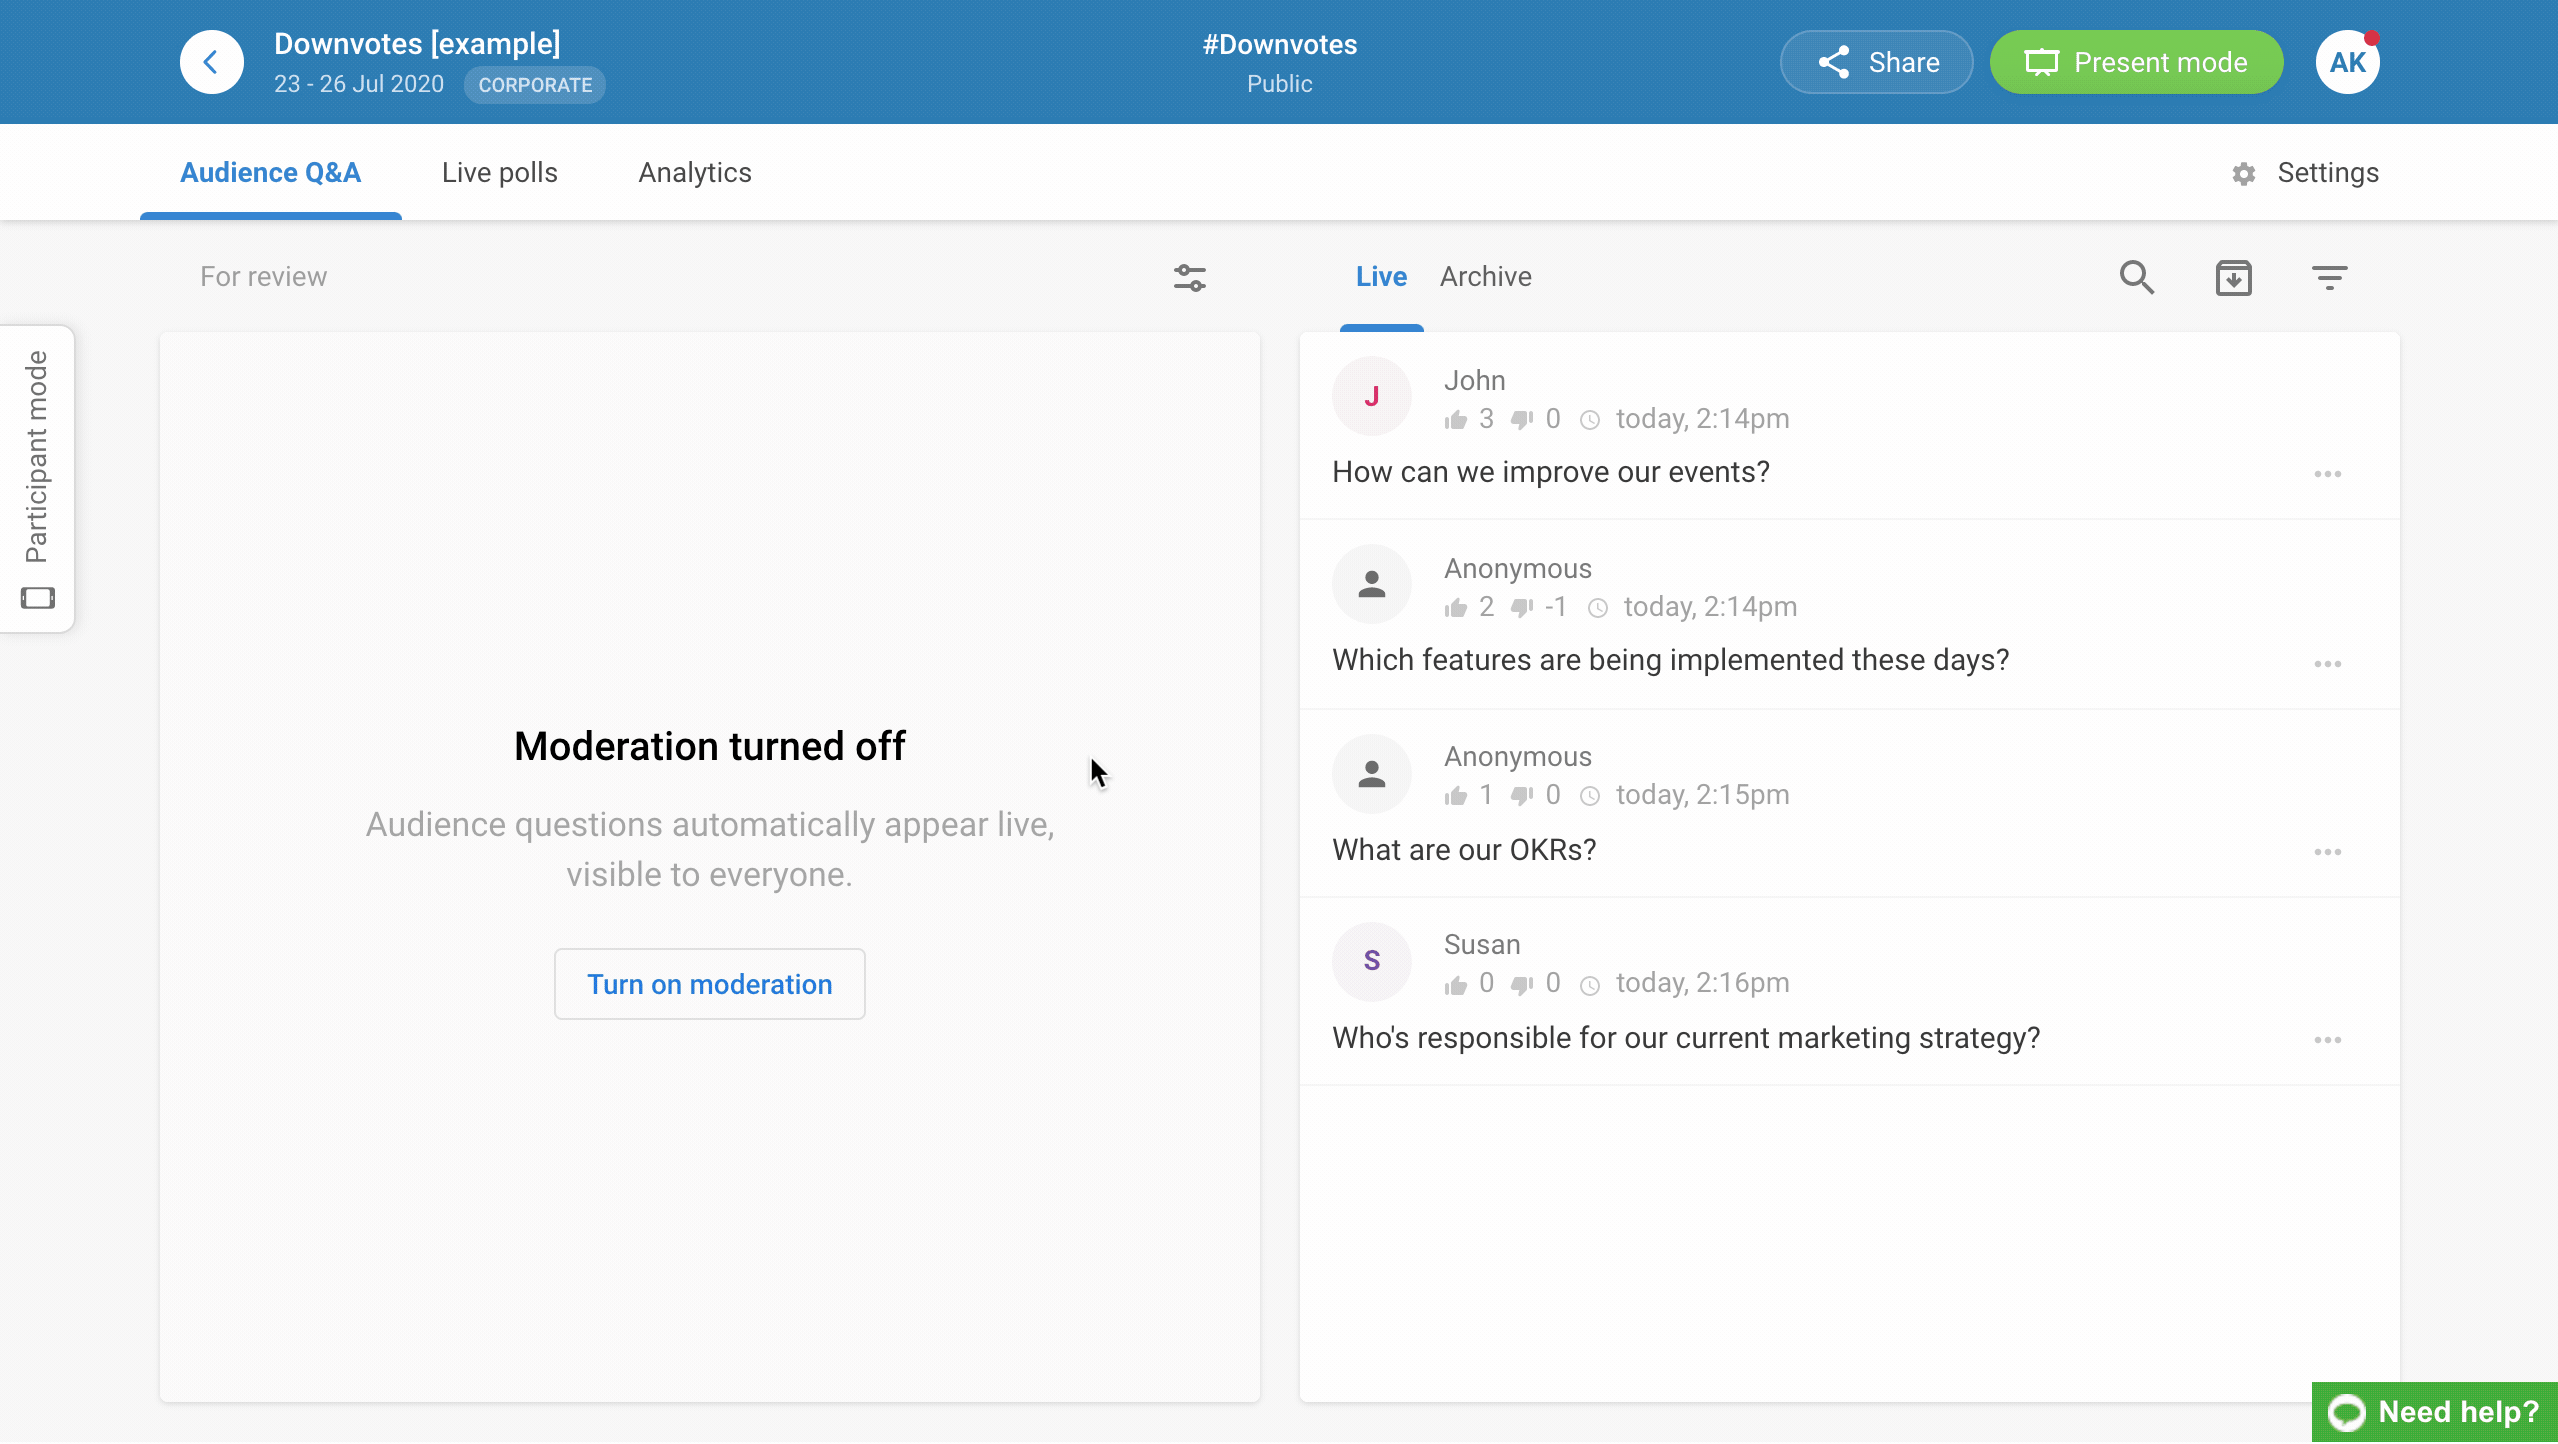The width and height of the screenshot is (2558, 1444).
Task: Select question 'Which features are being implemented'
Action: 1670,660
